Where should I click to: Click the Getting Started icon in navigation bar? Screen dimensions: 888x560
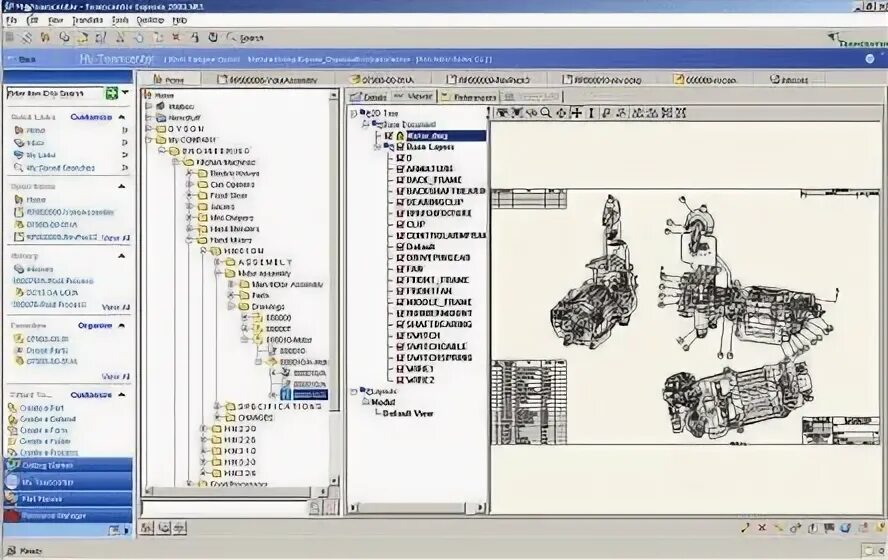(12, 465)
